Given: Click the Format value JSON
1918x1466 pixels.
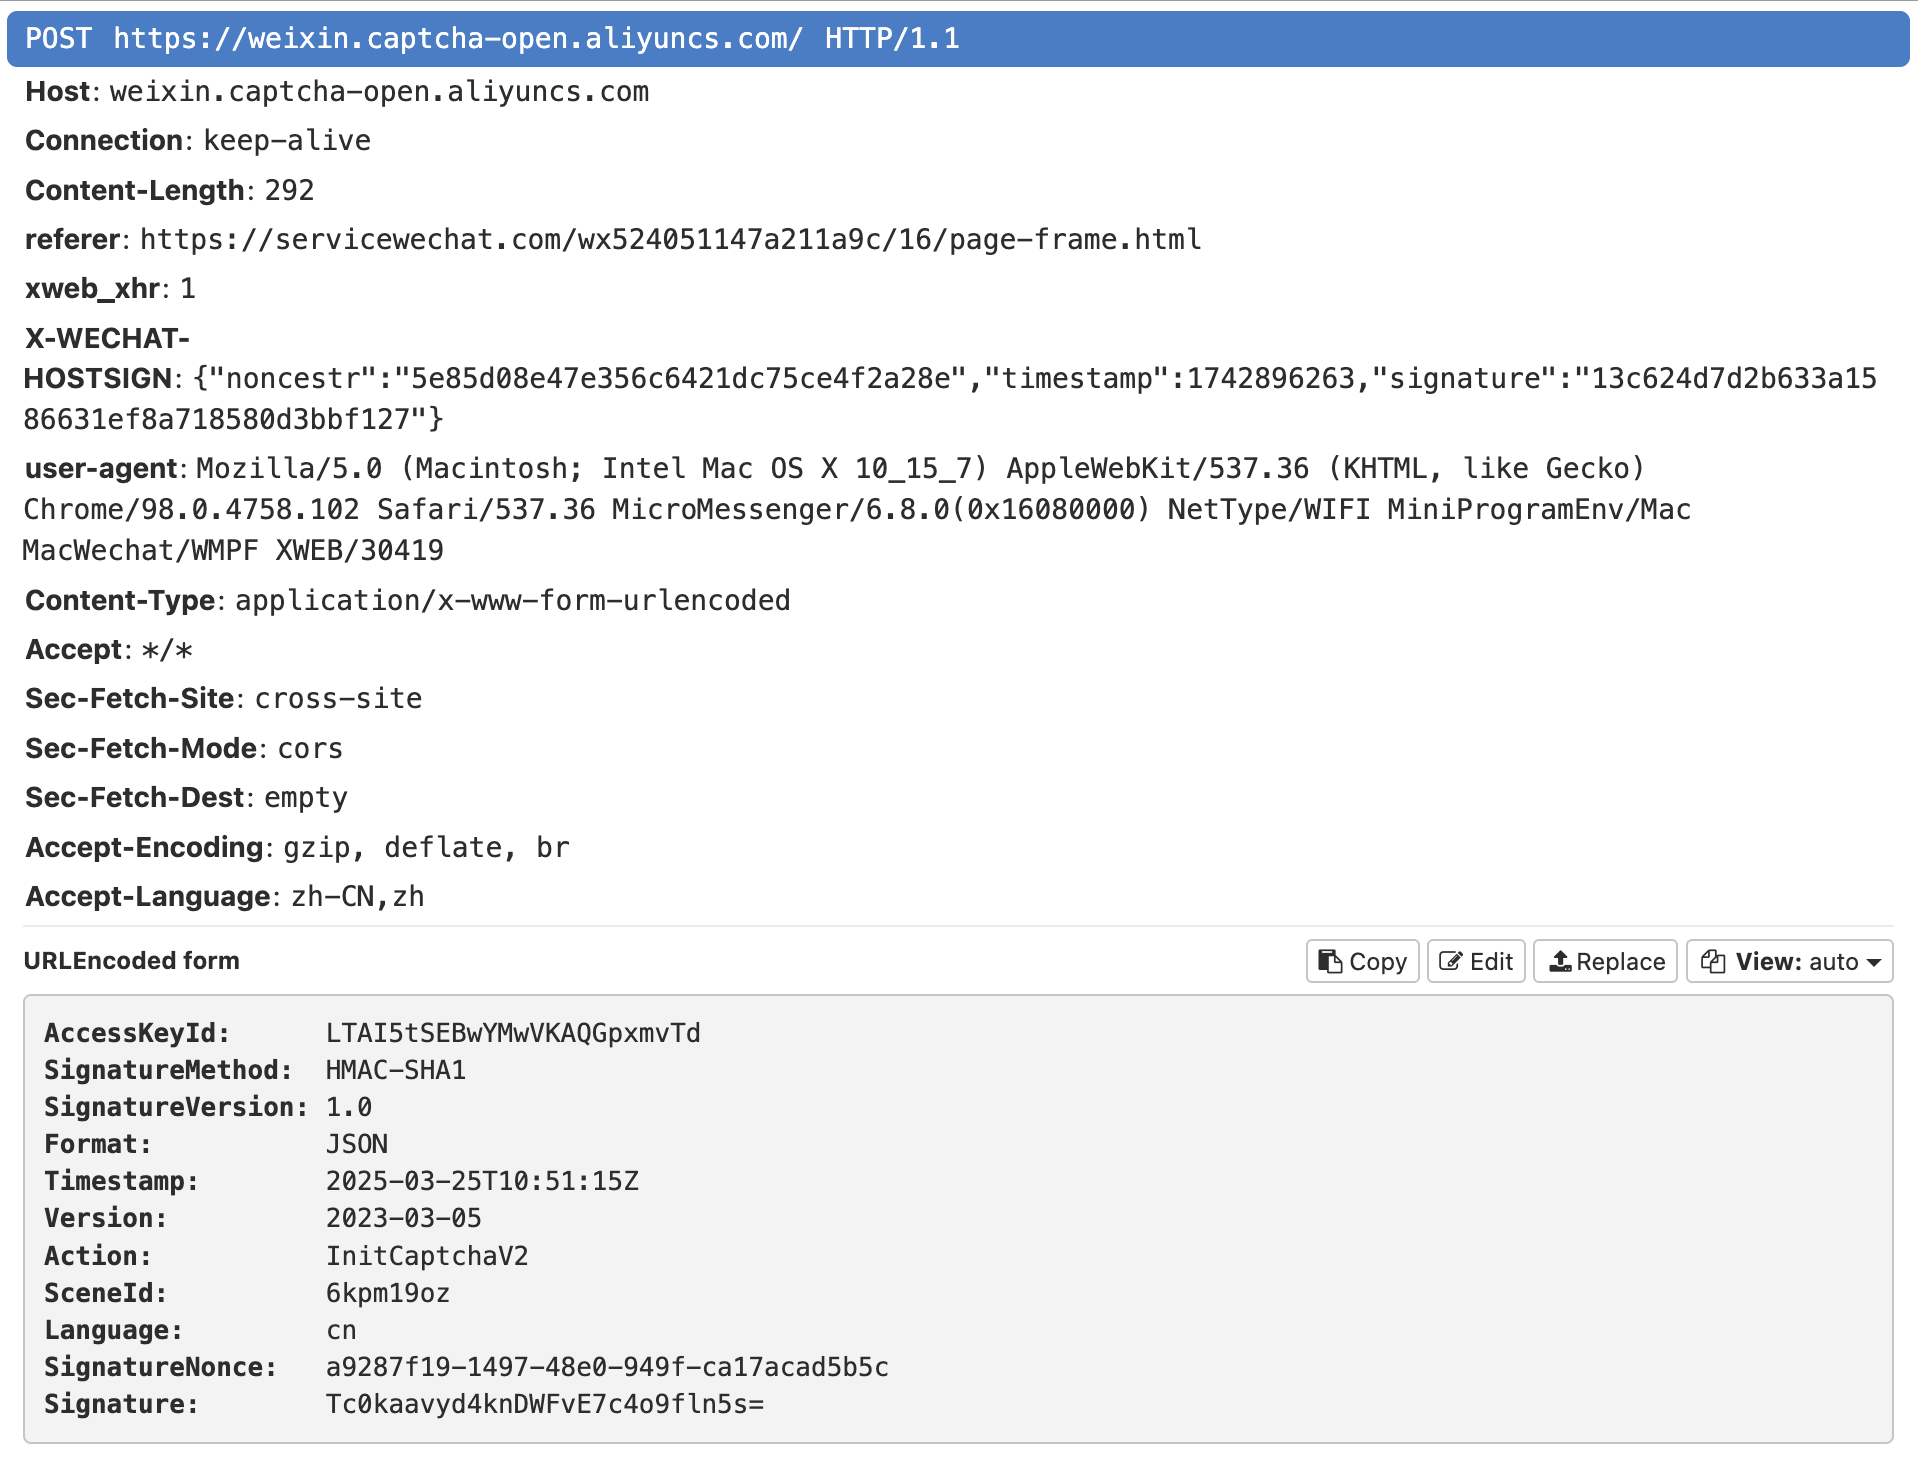Looking at the screenshot, I should [x=357, y=1144].
